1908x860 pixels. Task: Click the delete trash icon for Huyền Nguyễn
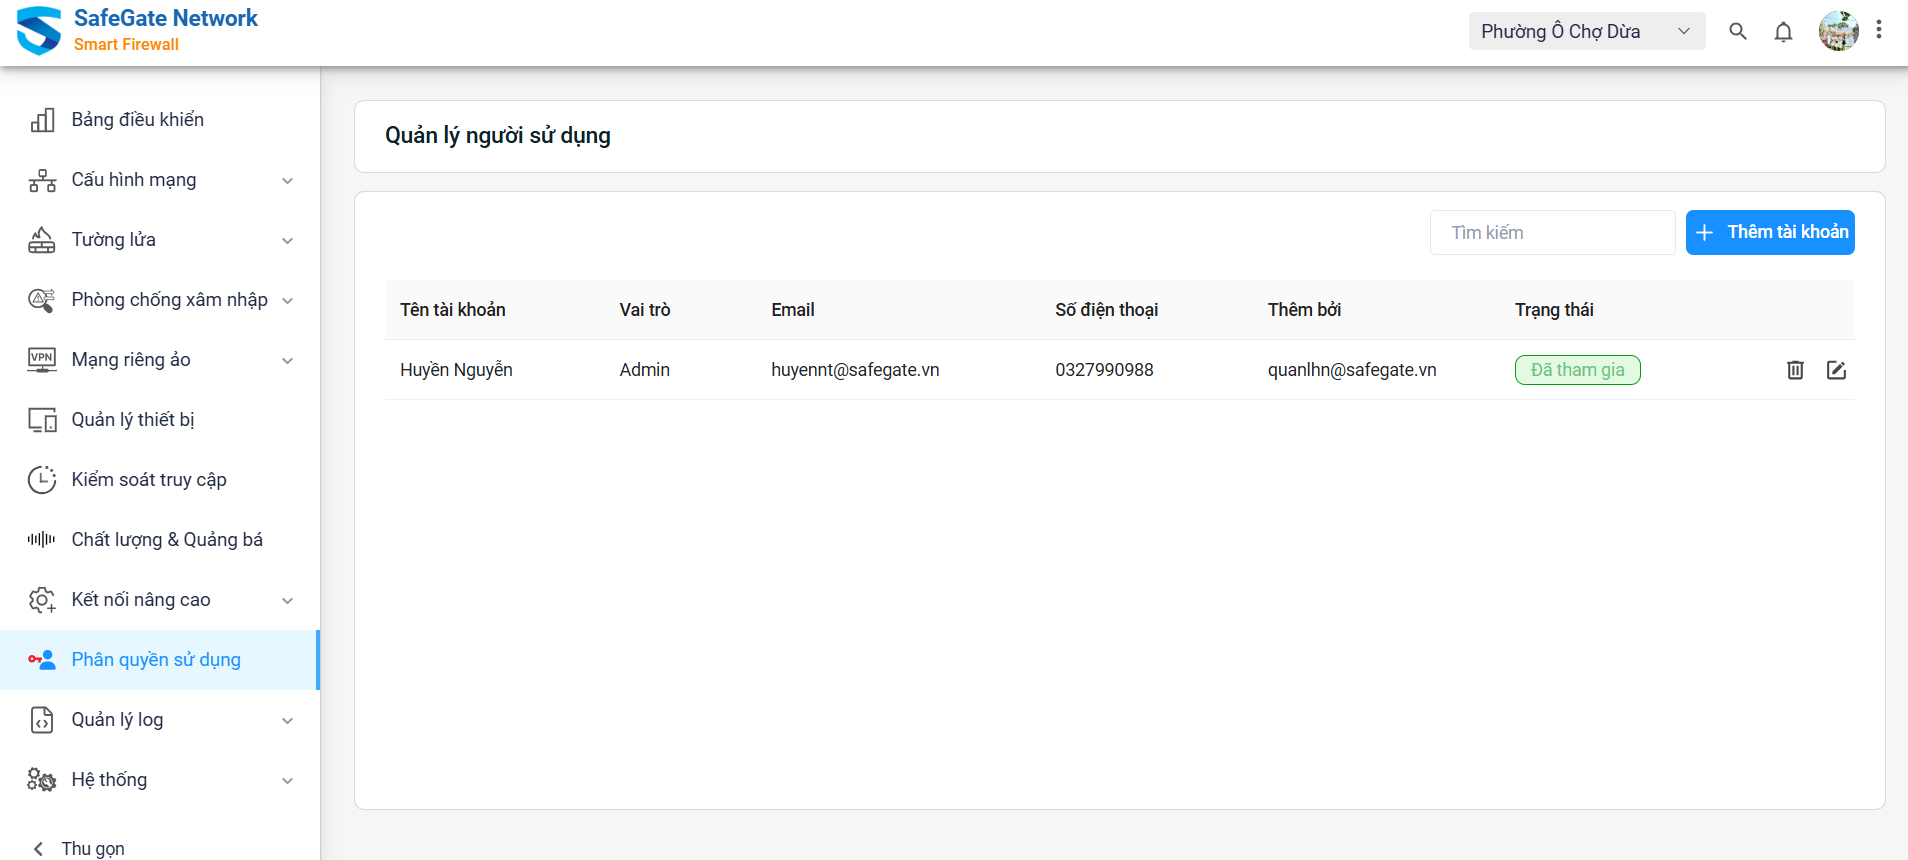pyautogui.click(x=1795, y=370)
